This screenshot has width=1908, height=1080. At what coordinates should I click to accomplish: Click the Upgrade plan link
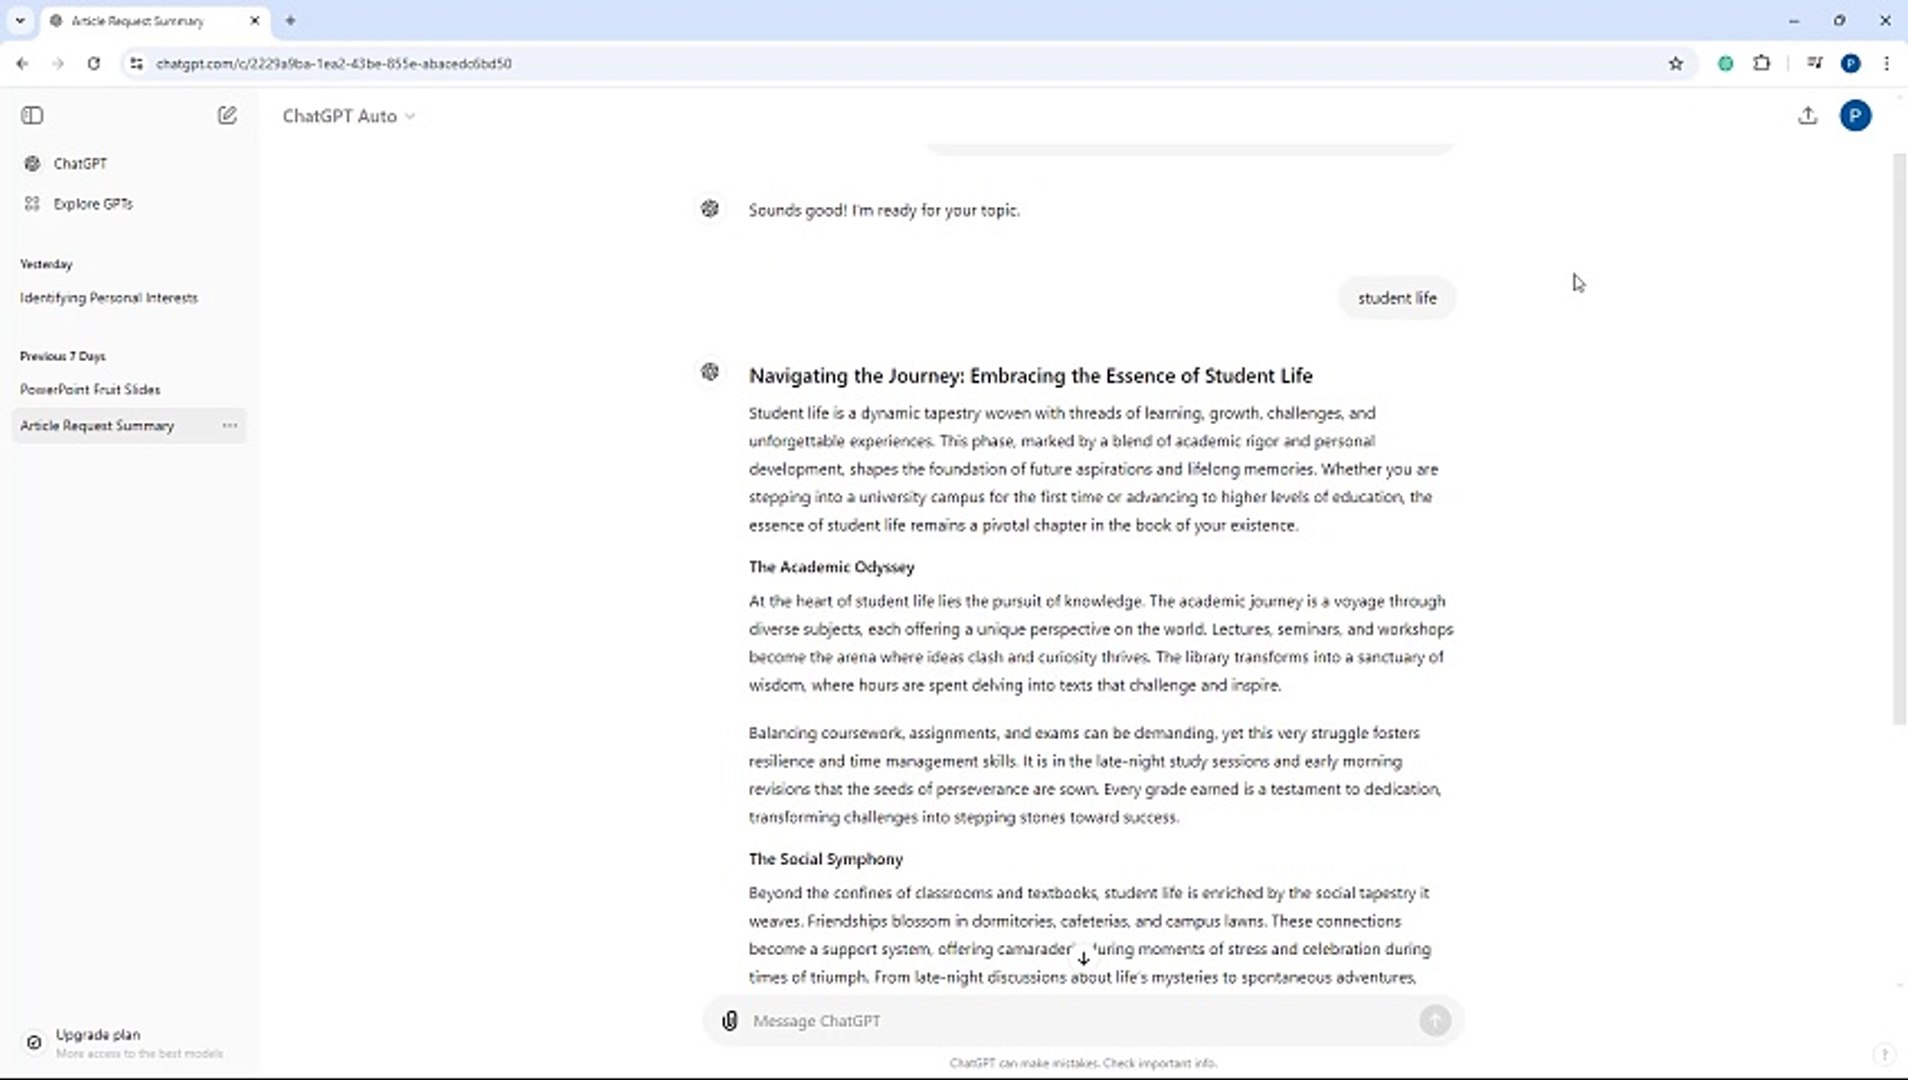98,1034
